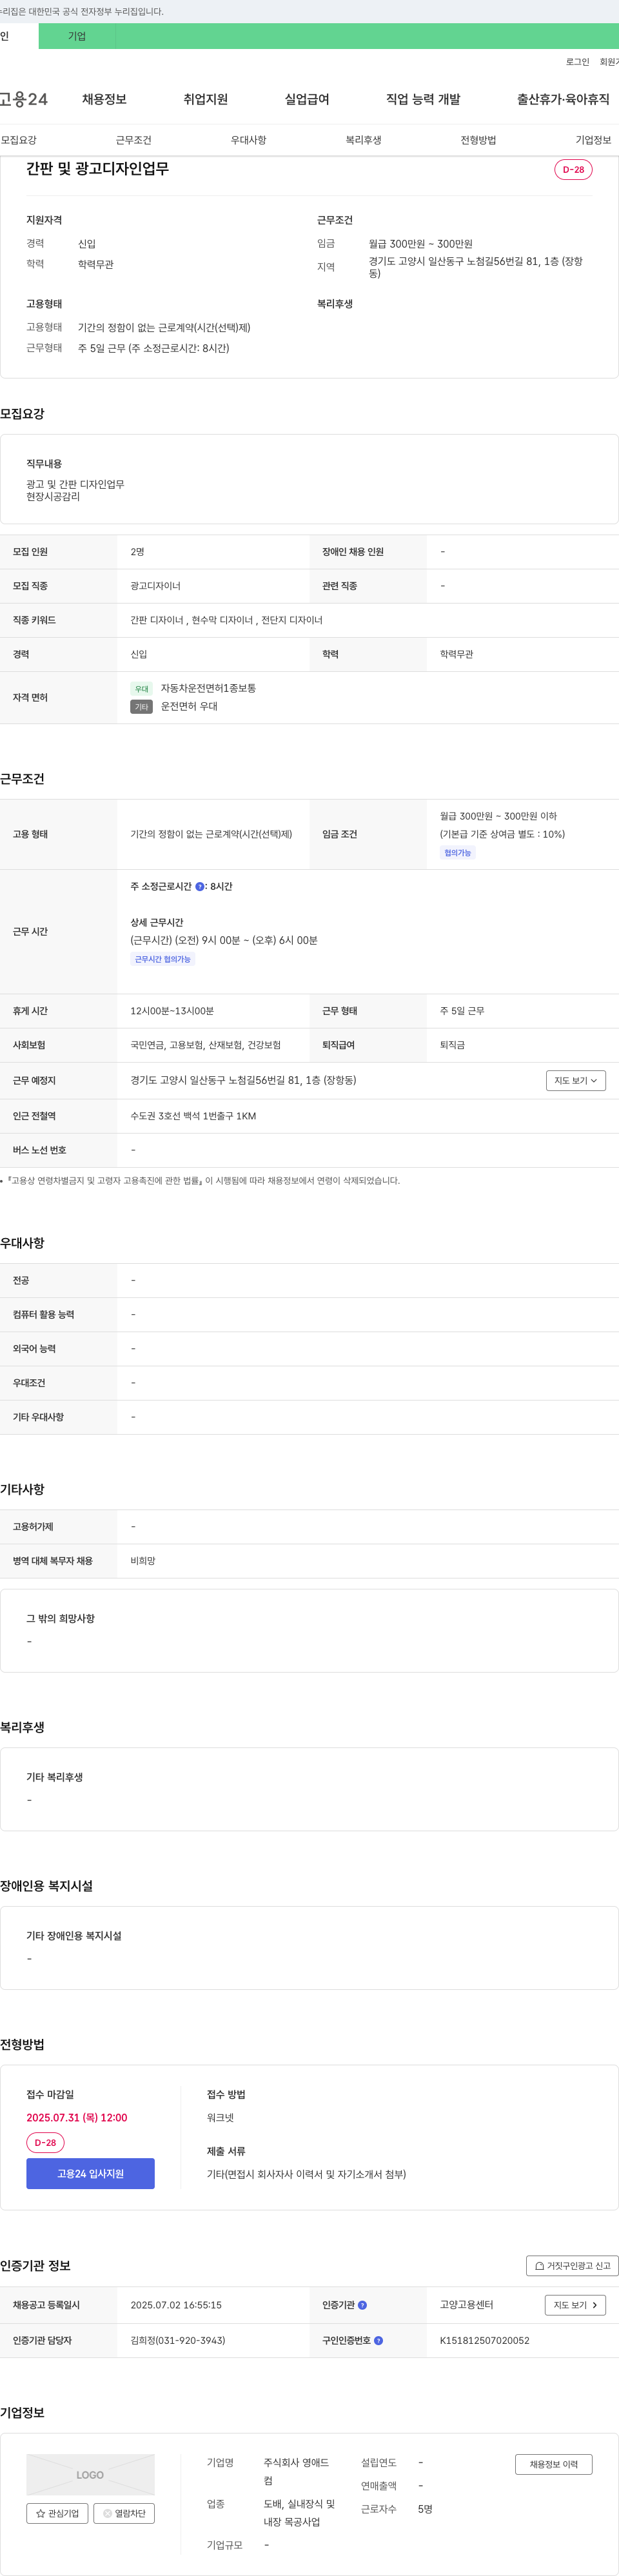
Task: Click the company name 주식회사 영애드컴
Action: pyautogui.click(x=296, y=2472)
